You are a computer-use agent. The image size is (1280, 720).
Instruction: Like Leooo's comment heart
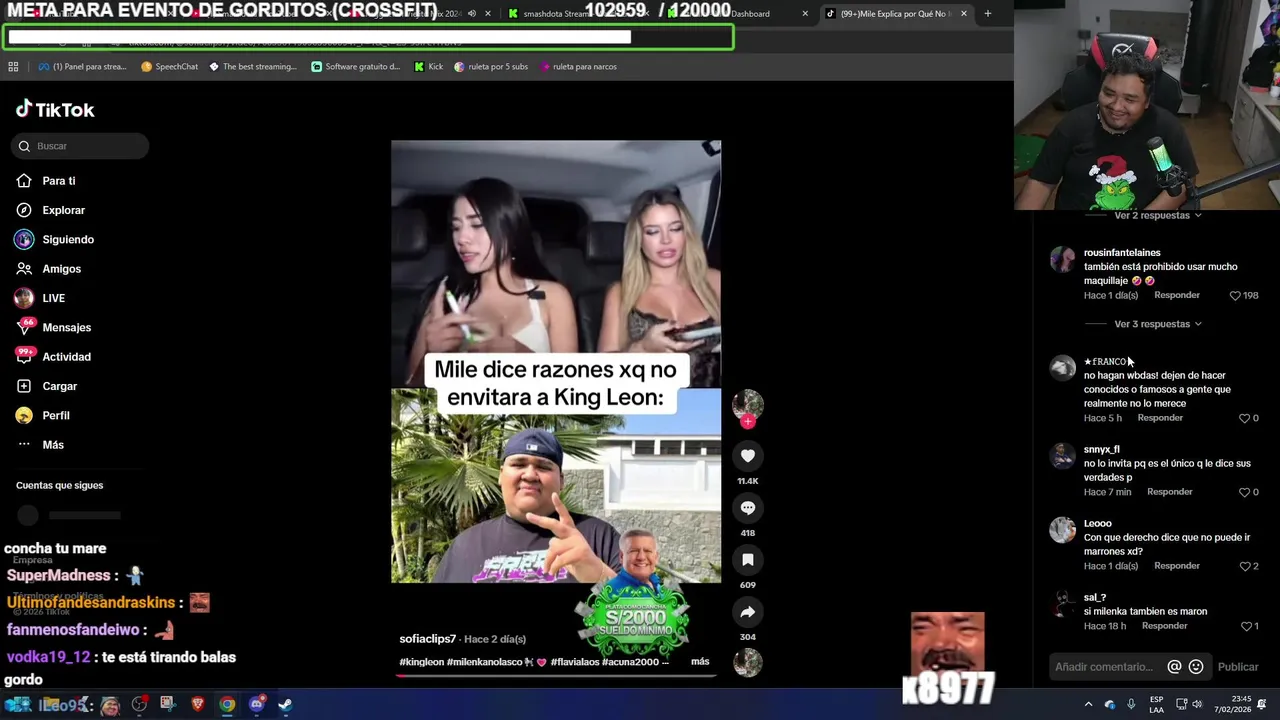(1245, 566)
